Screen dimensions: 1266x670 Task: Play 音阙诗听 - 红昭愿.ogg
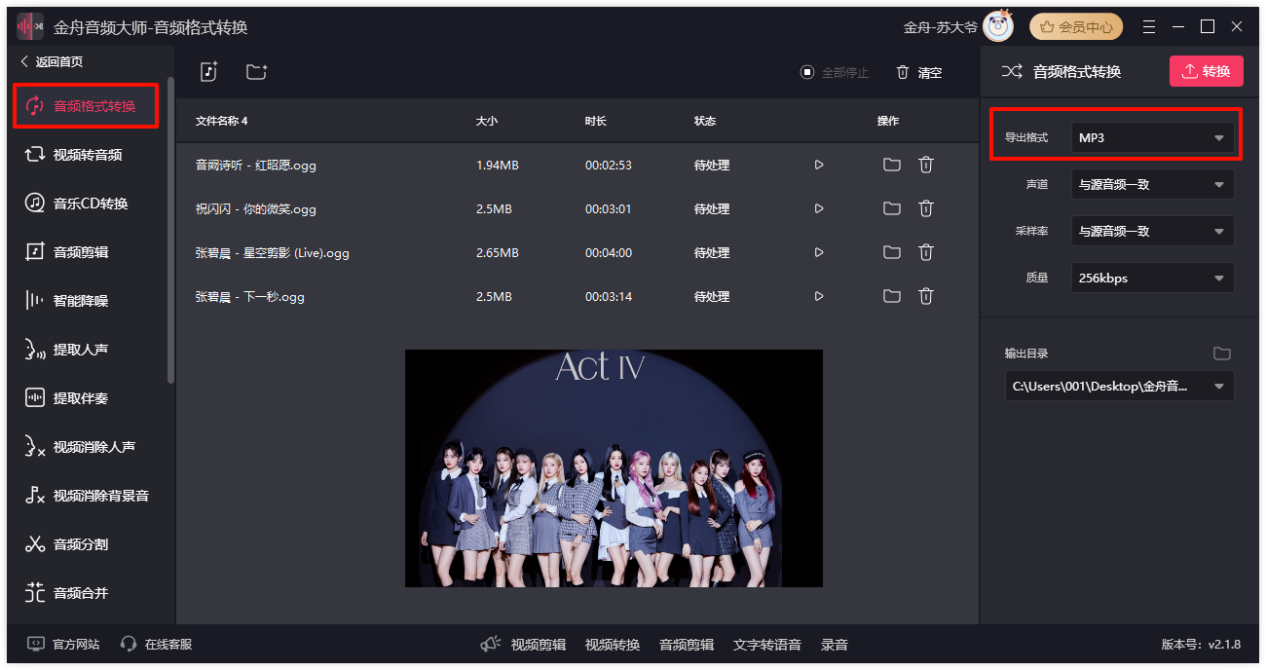coord(819,165)
